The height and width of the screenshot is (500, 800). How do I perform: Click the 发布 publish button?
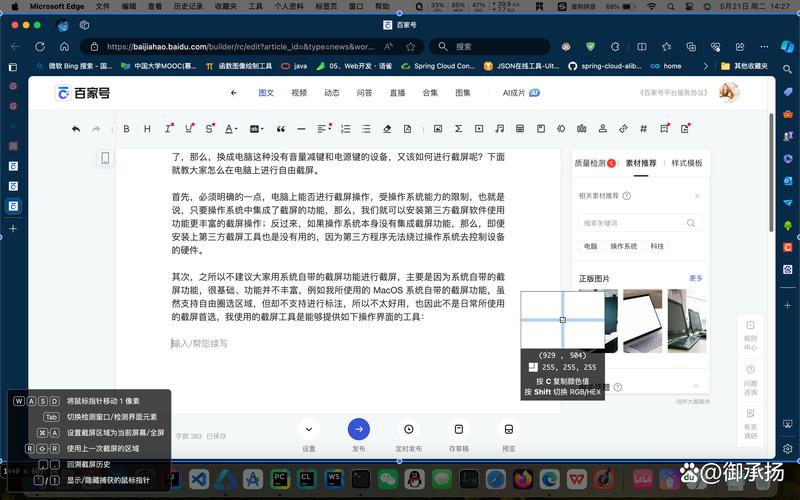coord(359,429)
